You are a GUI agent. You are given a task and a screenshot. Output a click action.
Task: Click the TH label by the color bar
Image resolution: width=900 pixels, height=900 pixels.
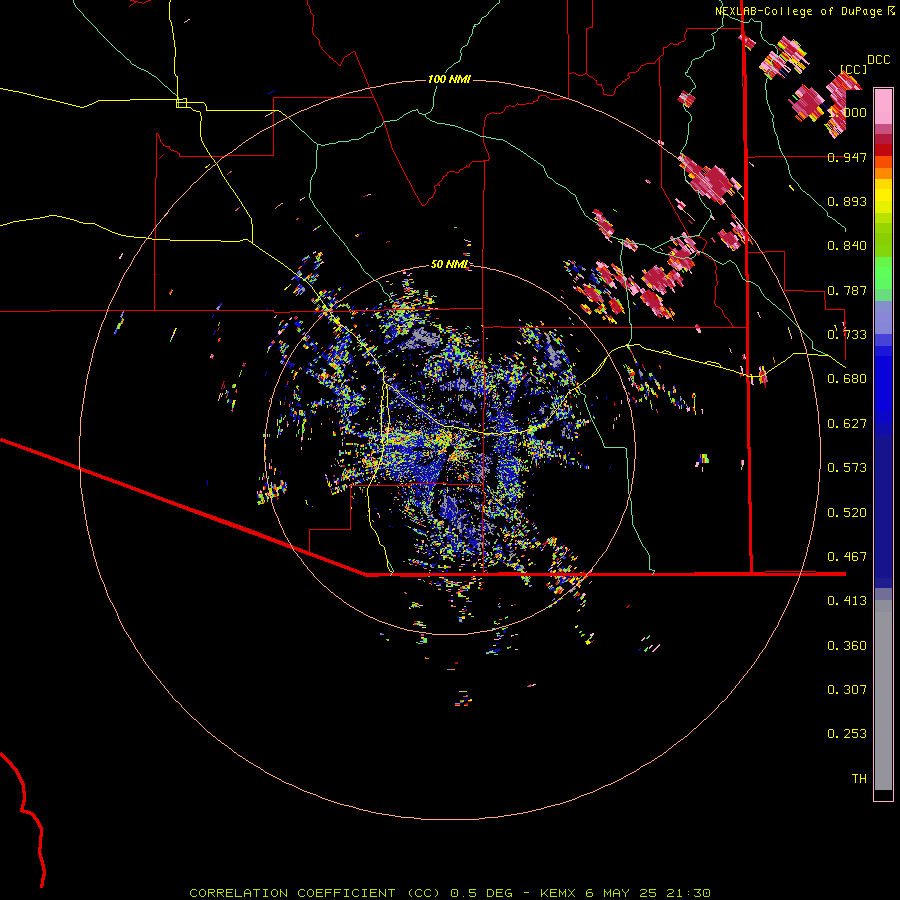click(859, 779)
